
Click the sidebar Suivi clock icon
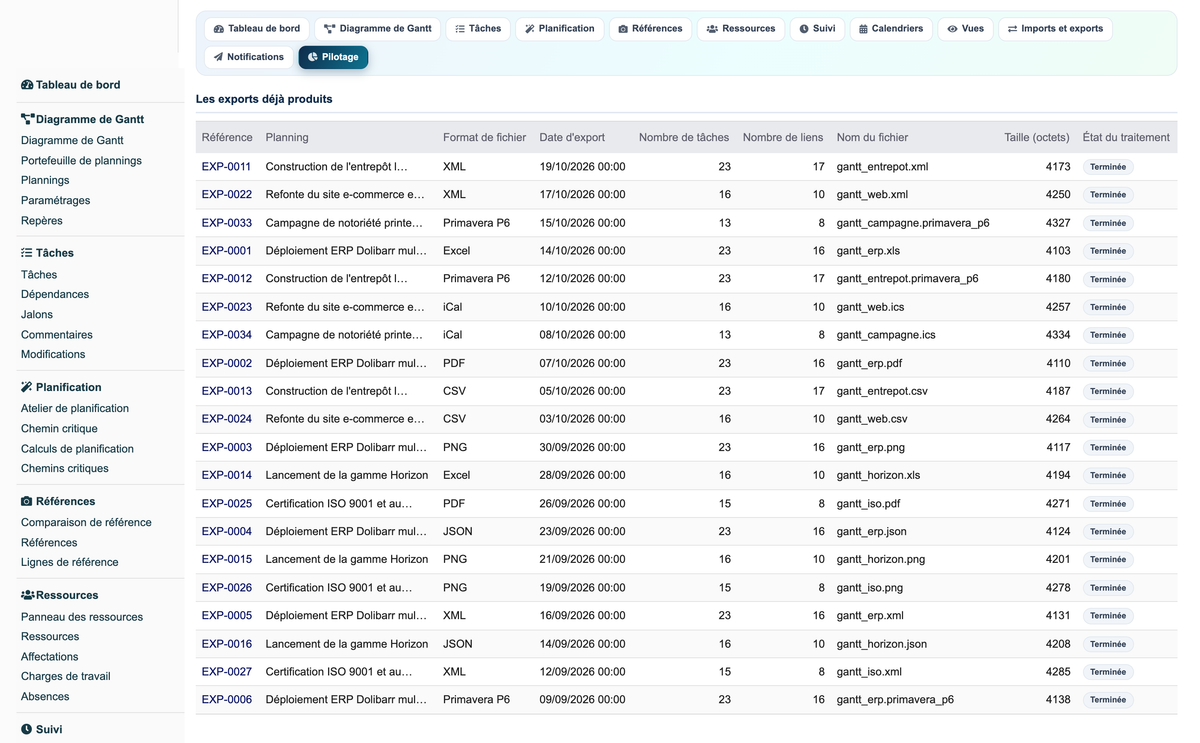[x=27, y=729]
